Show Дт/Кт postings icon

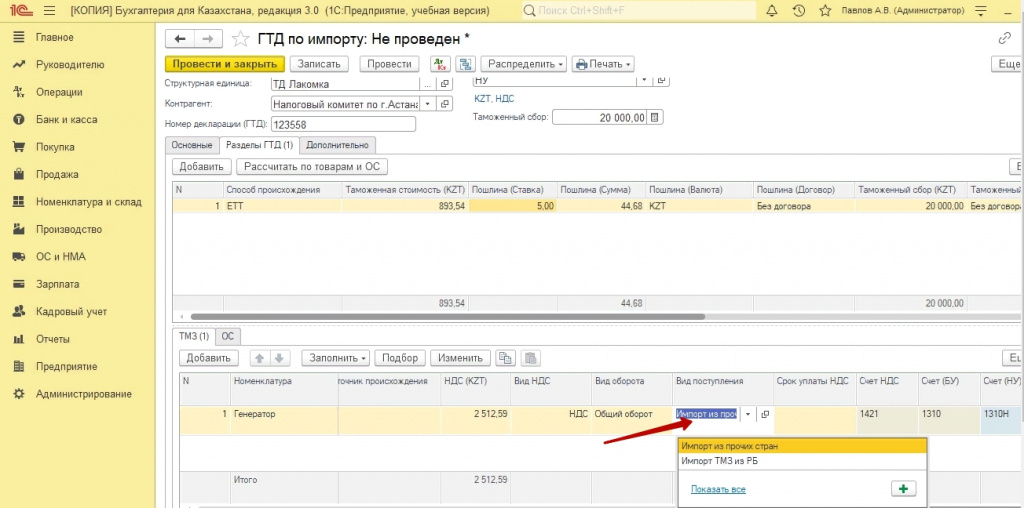(440, 64)
